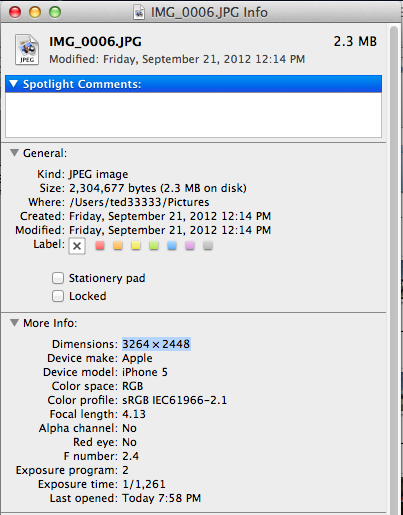The width and height of the screenshot is (403, 515).
Task: Close the Info window with red button
Action: coord(15,12)
